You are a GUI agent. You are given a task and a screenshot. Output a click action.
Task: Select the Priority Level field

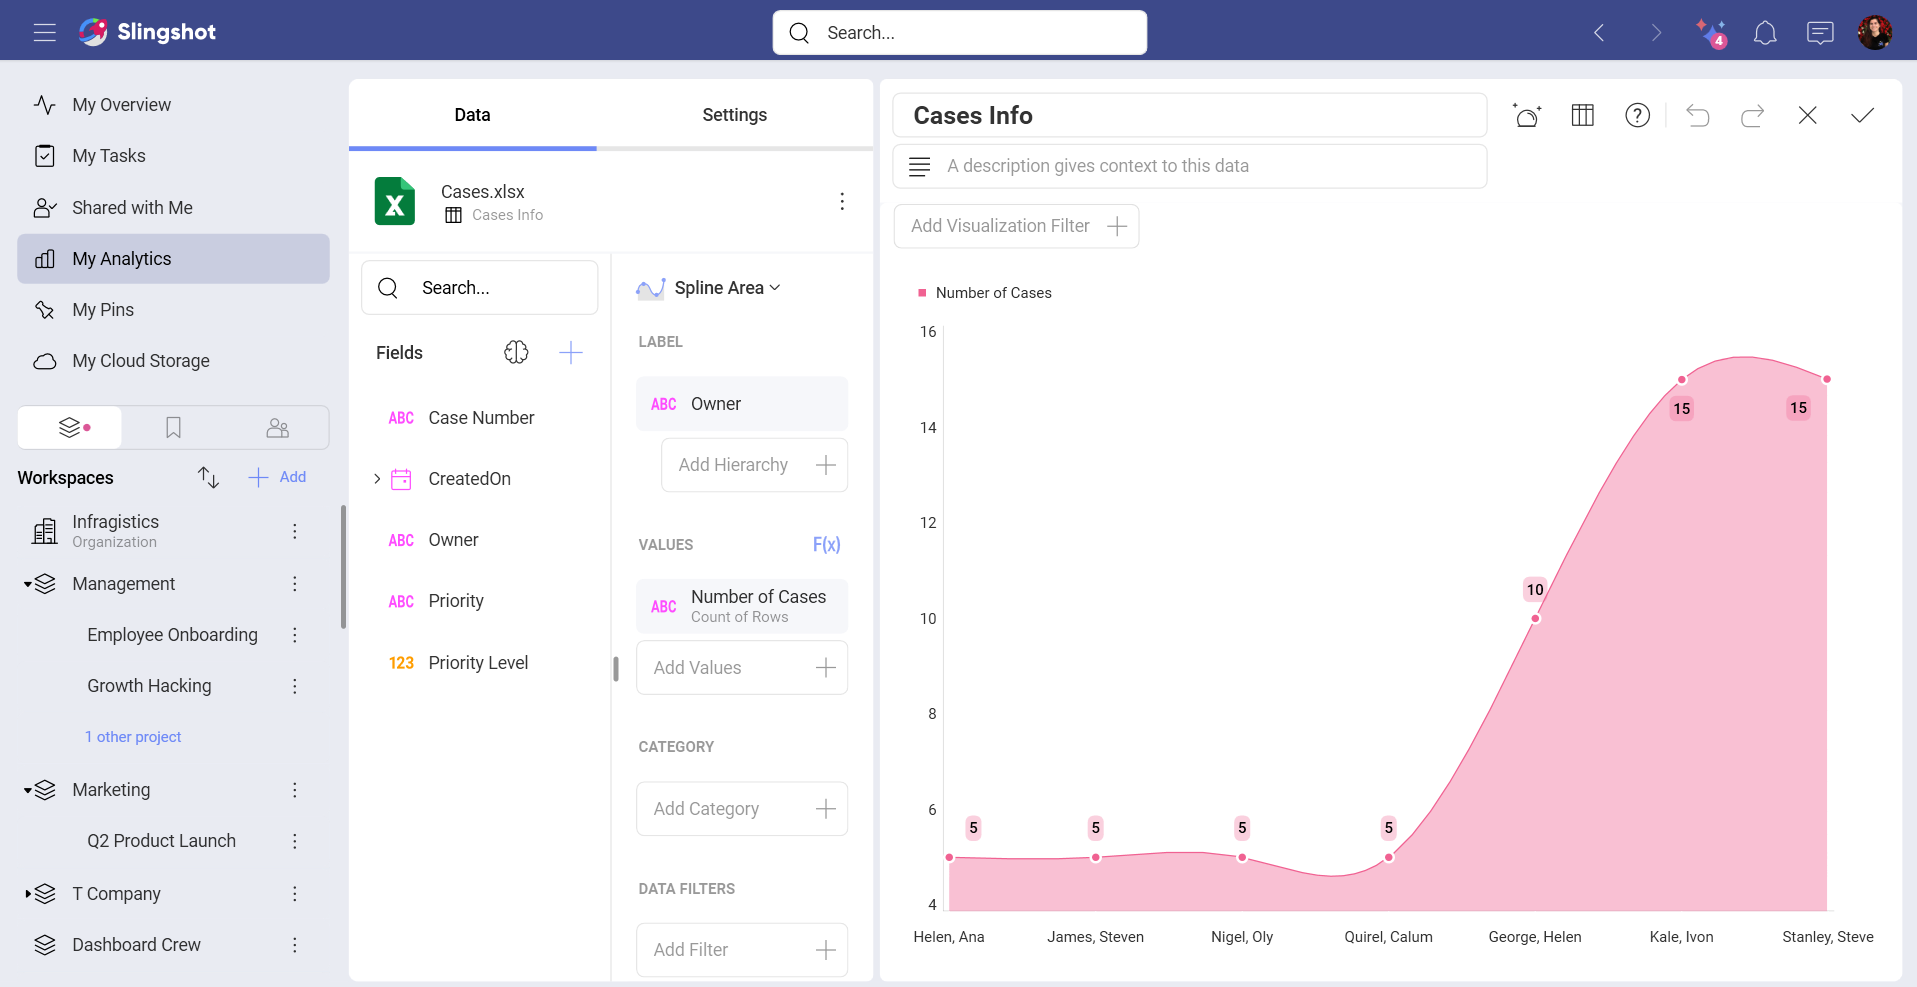(x=480, y=663)
